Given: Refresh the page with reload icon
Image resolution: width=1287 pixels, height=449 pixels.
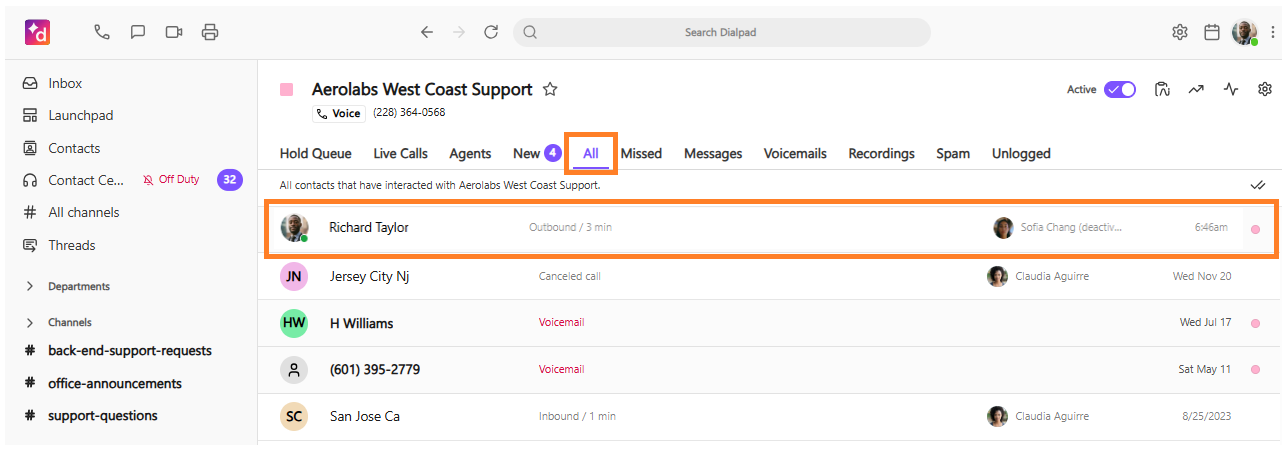Looking at the screenshot, I should coord(491,32).
